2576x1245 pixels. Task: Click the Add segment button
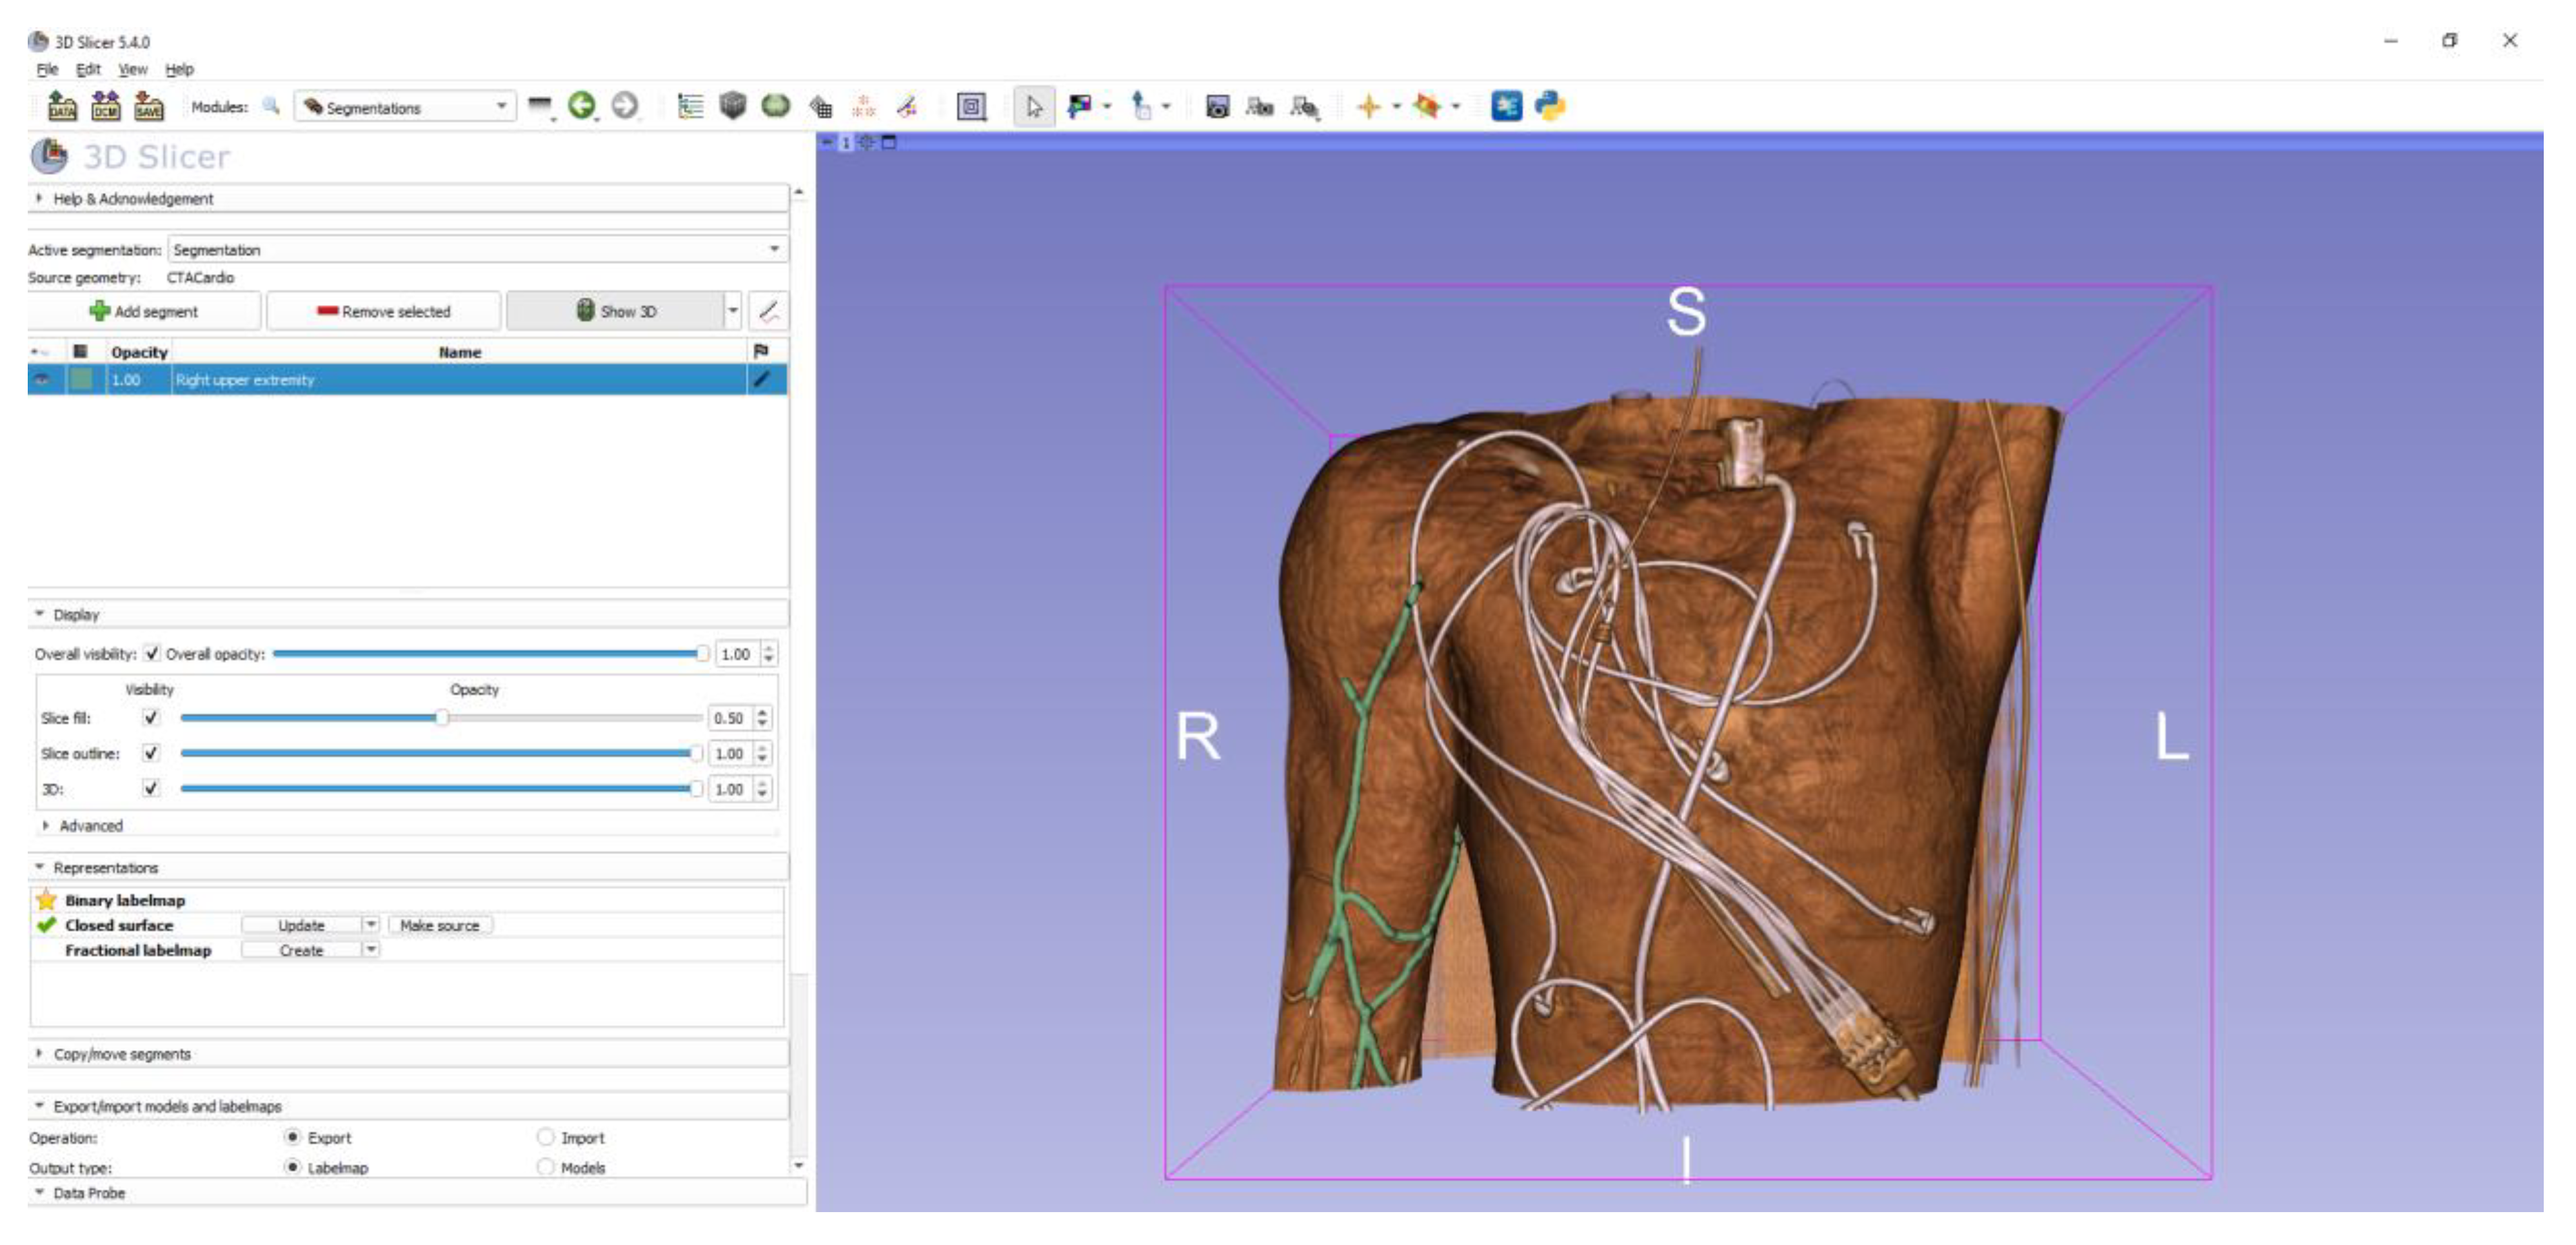point(144,311)
